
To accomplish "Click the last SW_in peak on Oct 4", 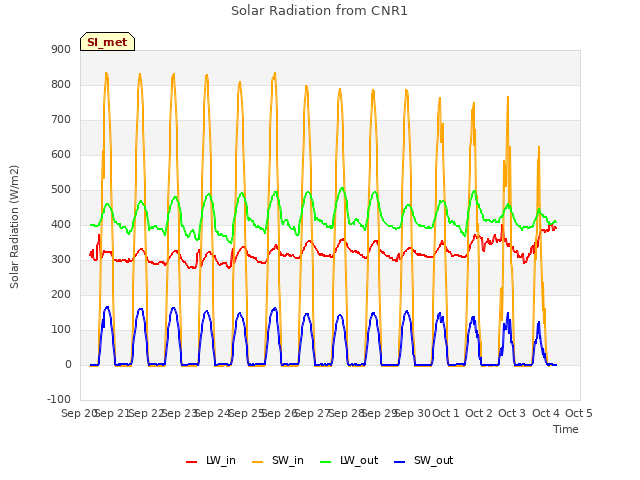I will (539, 147).
